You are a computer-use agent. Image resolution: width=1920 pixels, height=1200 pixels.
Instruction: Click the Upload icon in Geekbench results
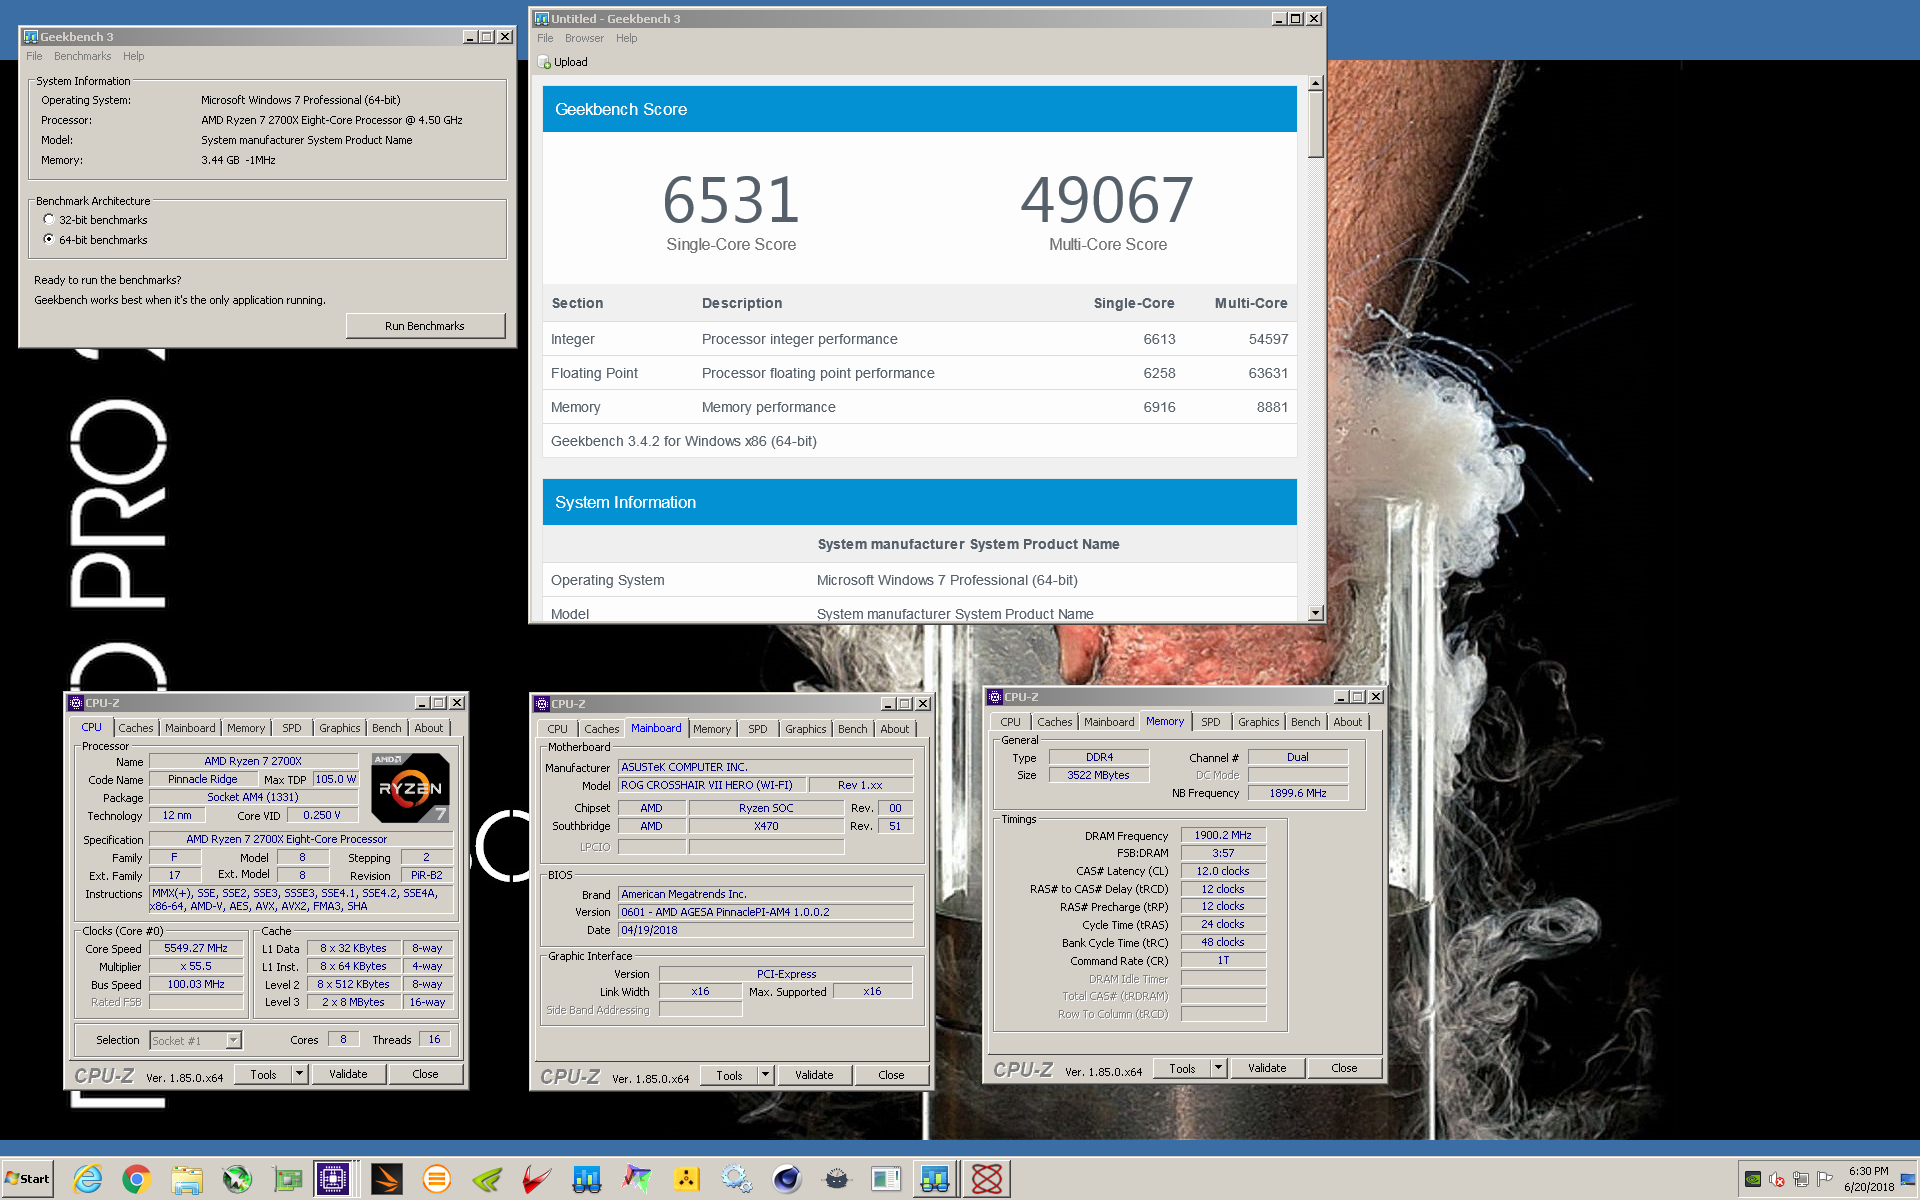[545, 62]
